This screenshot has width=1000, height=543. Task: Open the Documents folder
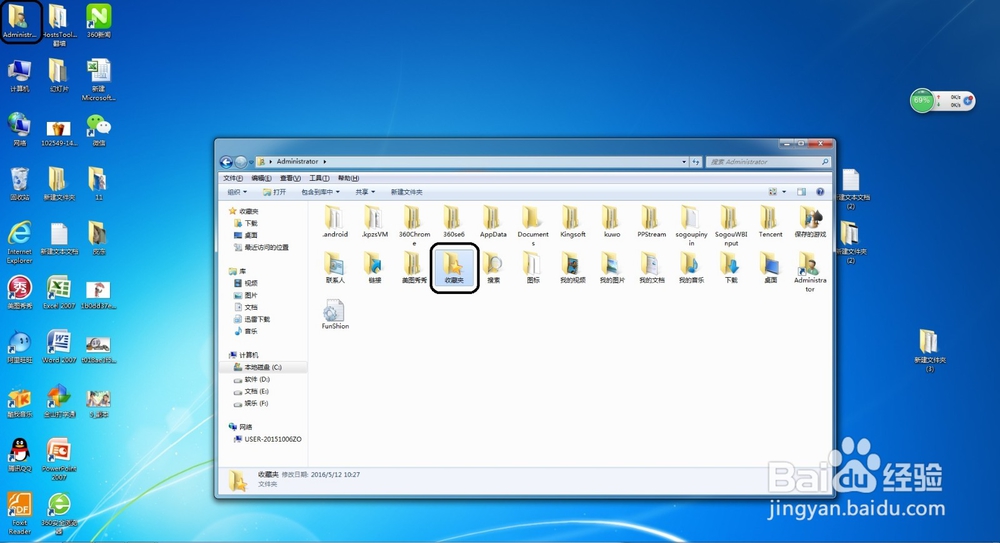coord(533,226)
